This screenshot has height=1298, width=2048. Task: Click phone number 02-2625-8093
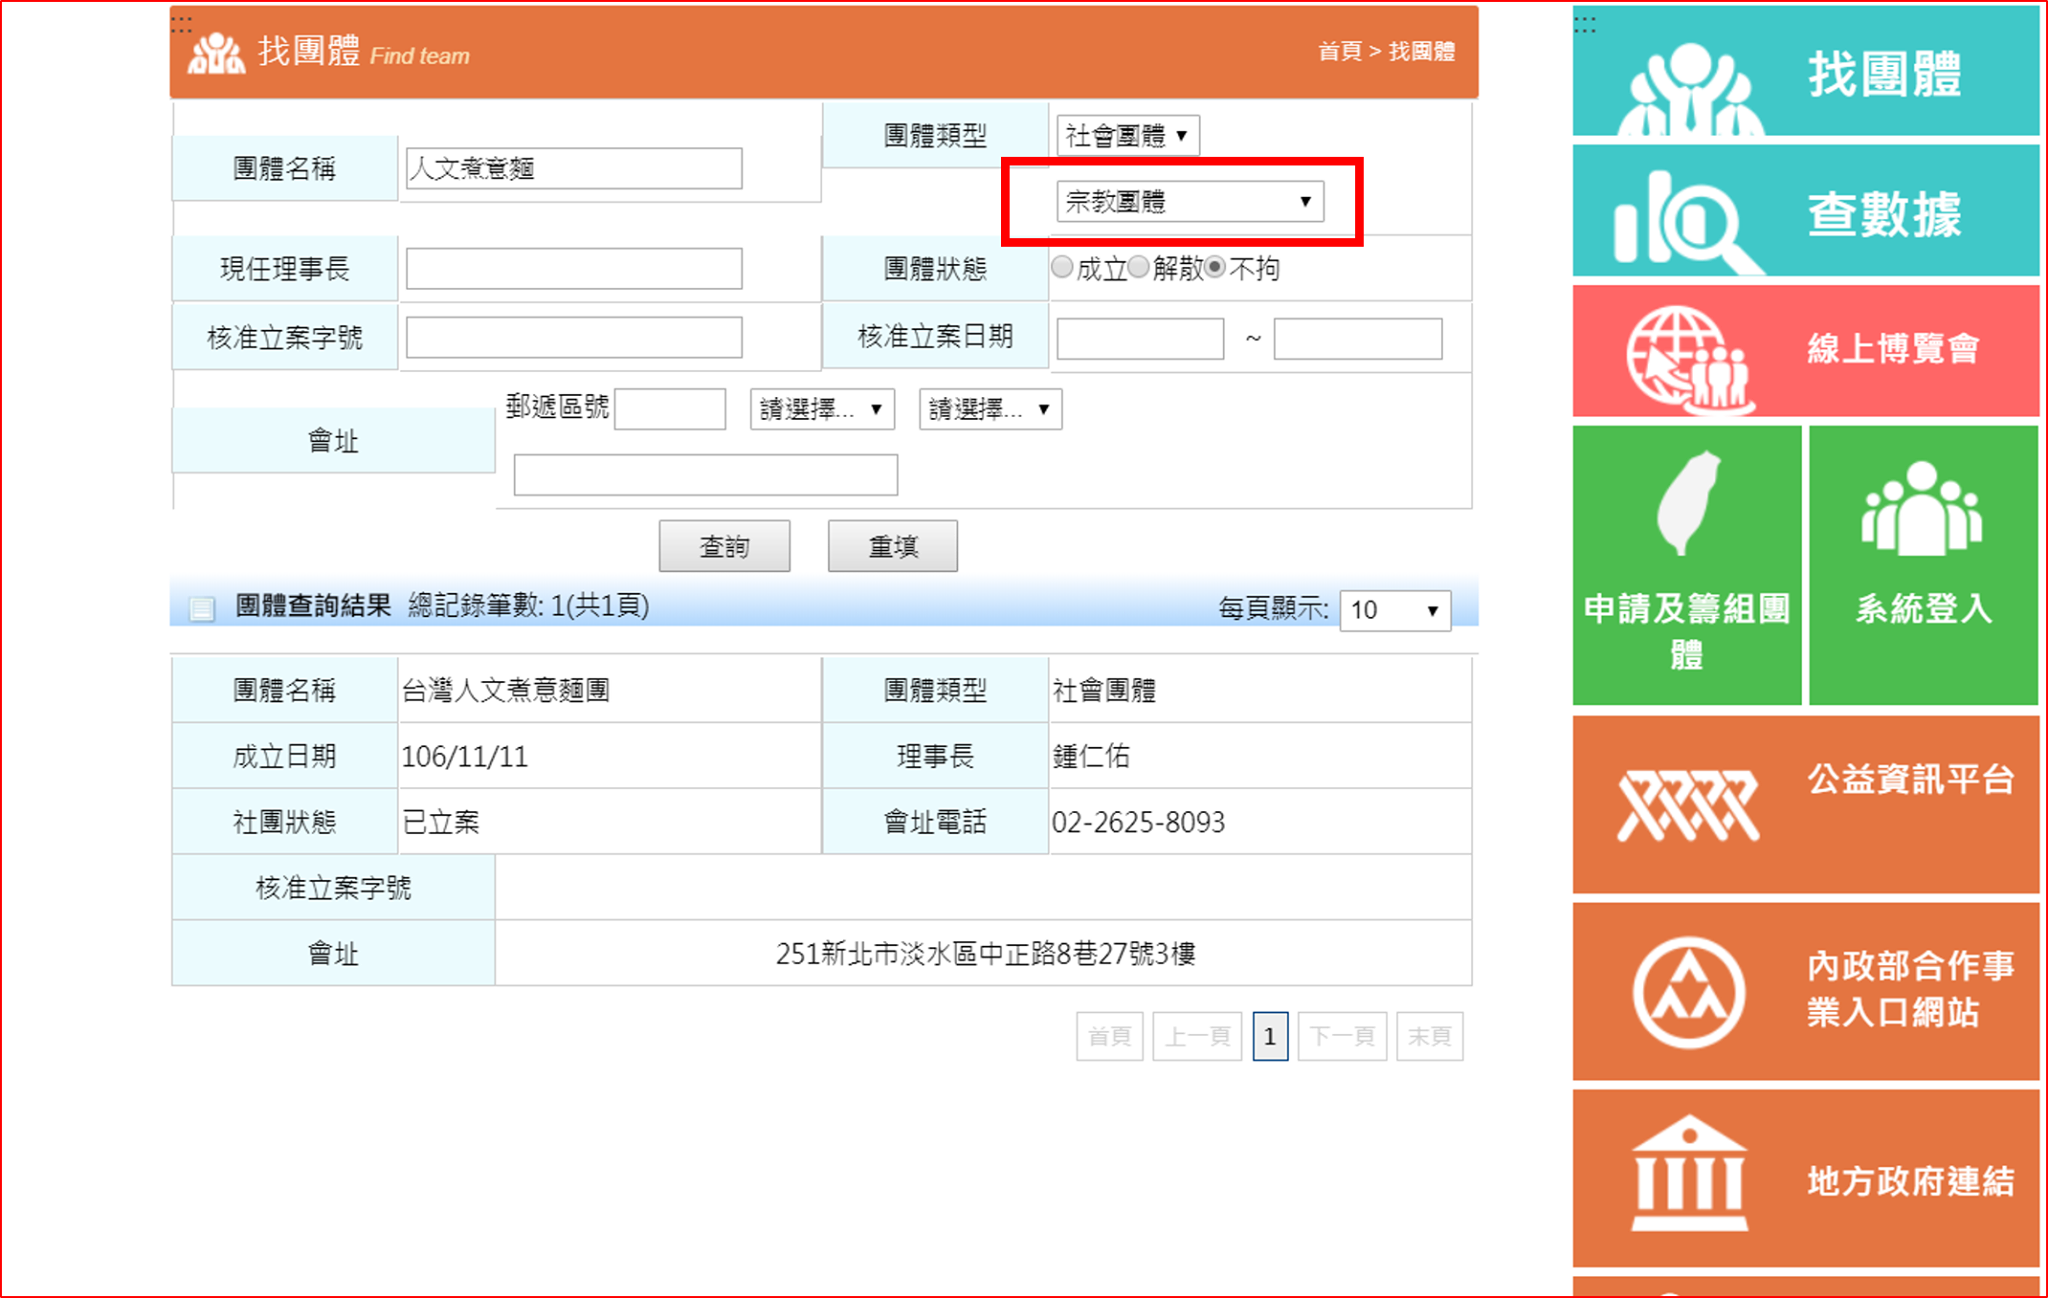pyautogui.click(x=1138, y=822)
